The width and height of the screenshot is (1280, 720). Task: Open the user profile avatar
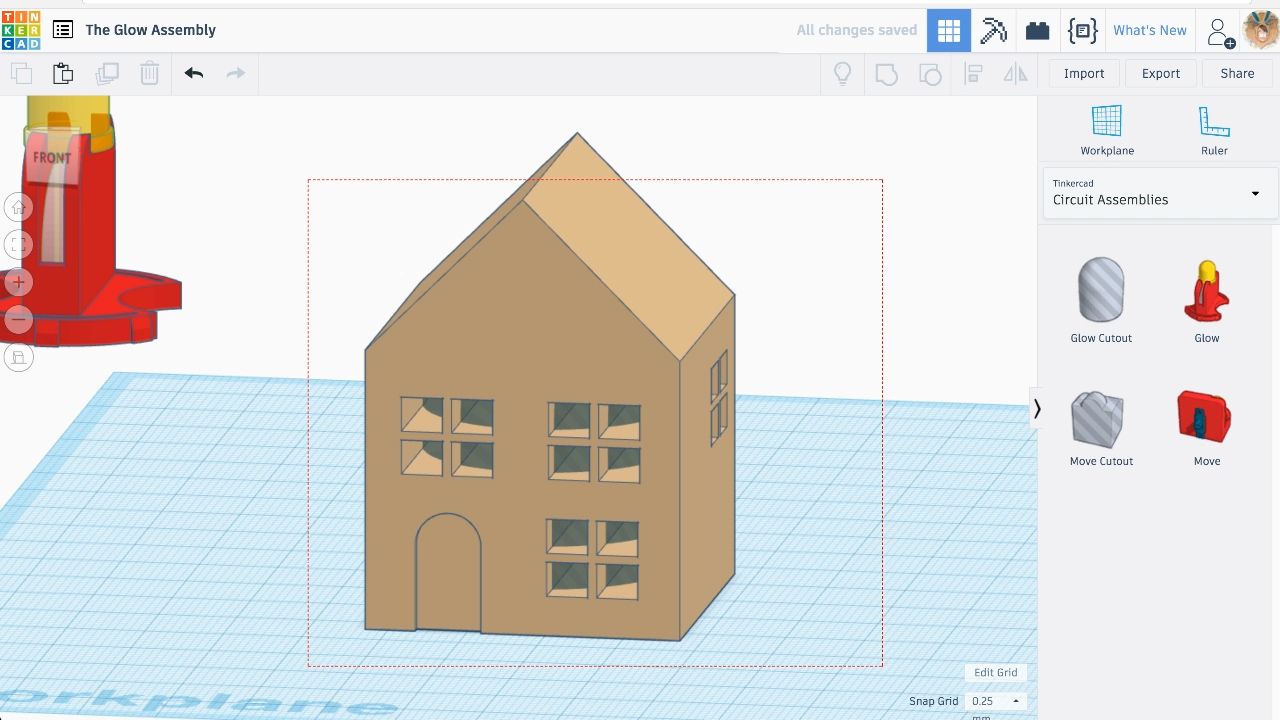[x=1261, y=30]
